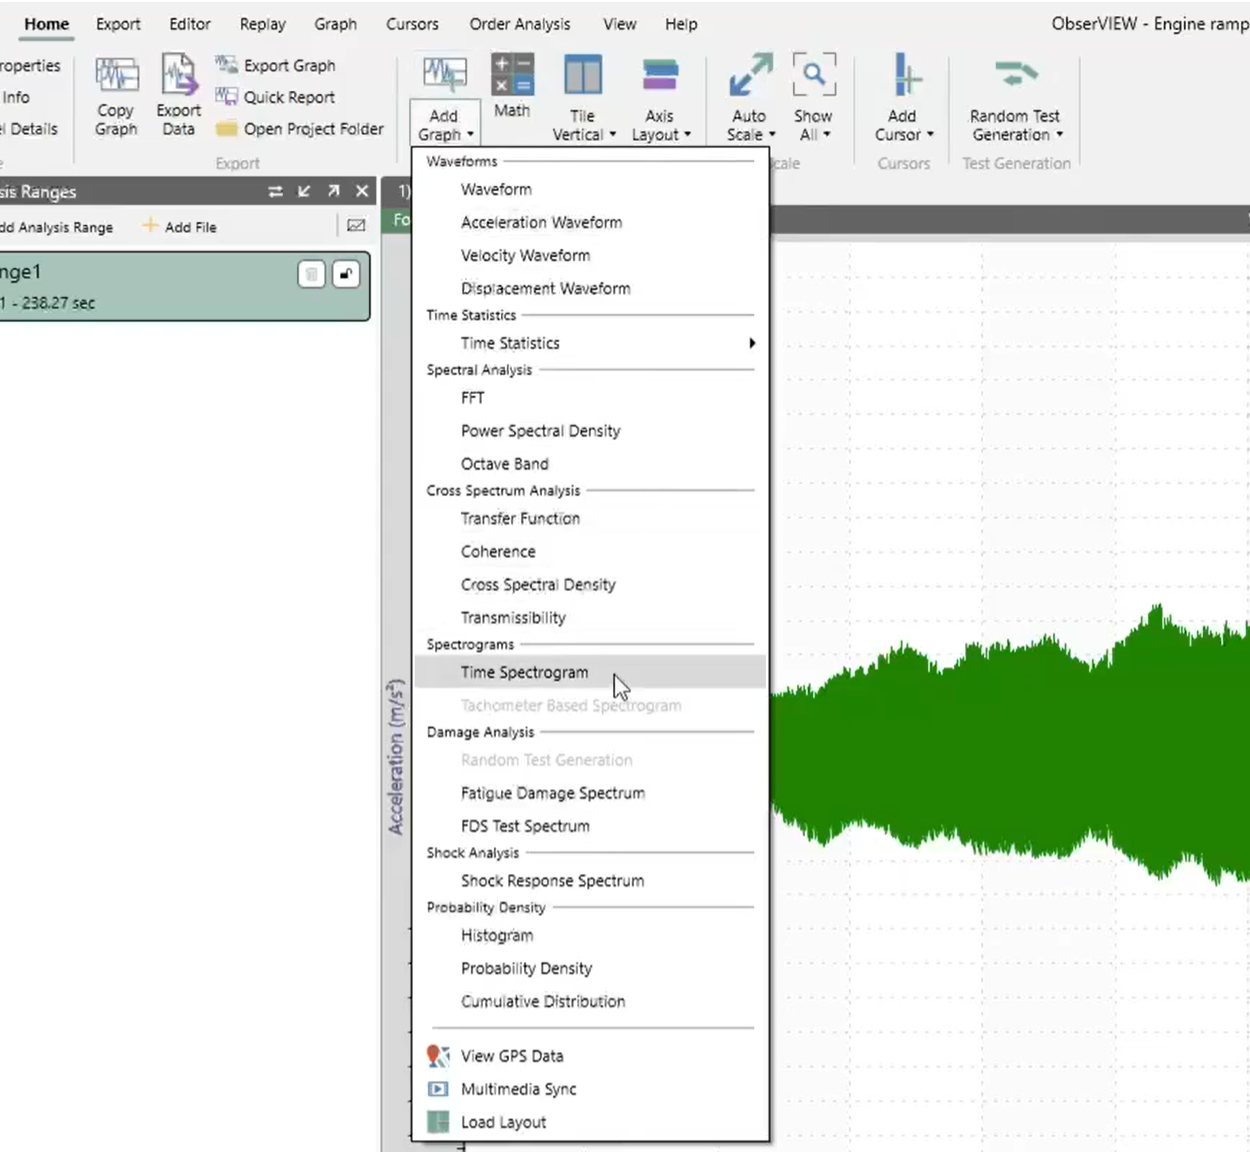Image resolution: width=1250 pixels, height=1152 pixels.
Task: Choose Cross Spectral Density
Action: click(x=590, y=585)
